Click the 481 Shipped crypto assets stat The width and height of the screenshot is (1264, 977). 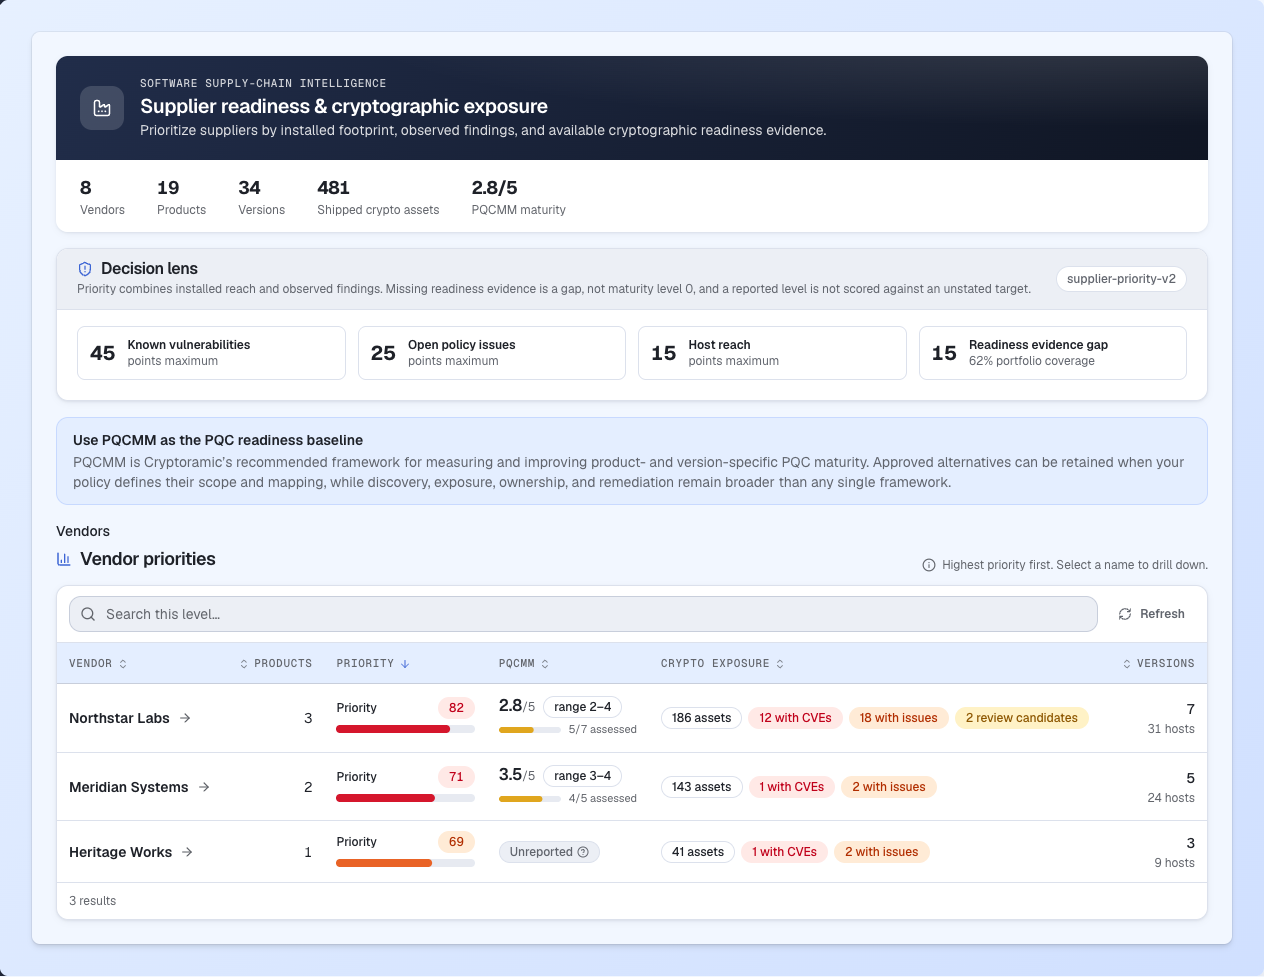(378, 197)
